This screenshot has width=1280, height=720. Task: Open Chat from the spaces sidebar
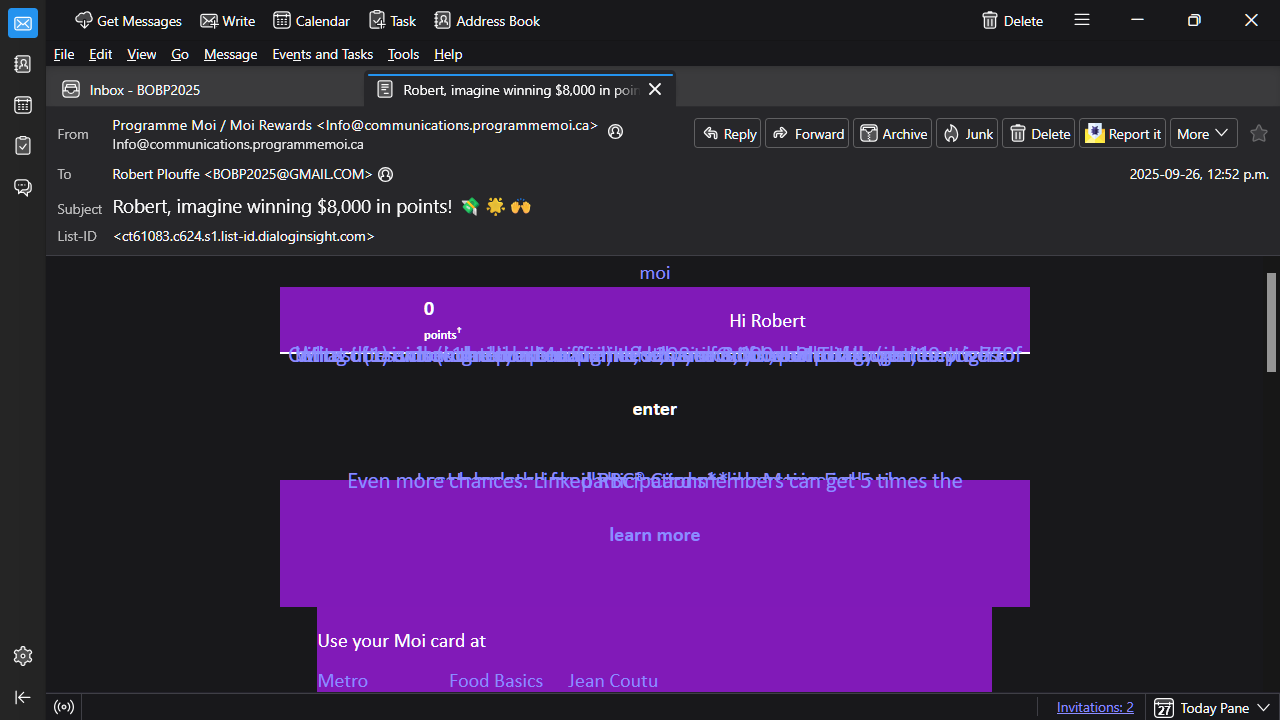[x=23, y=187]
